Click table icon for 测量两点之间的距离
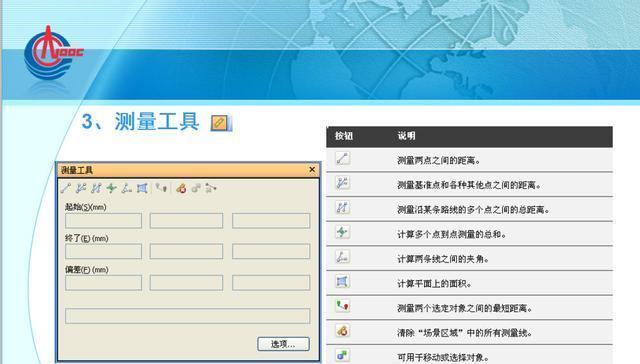640x364 pixels. pos(342,158)
